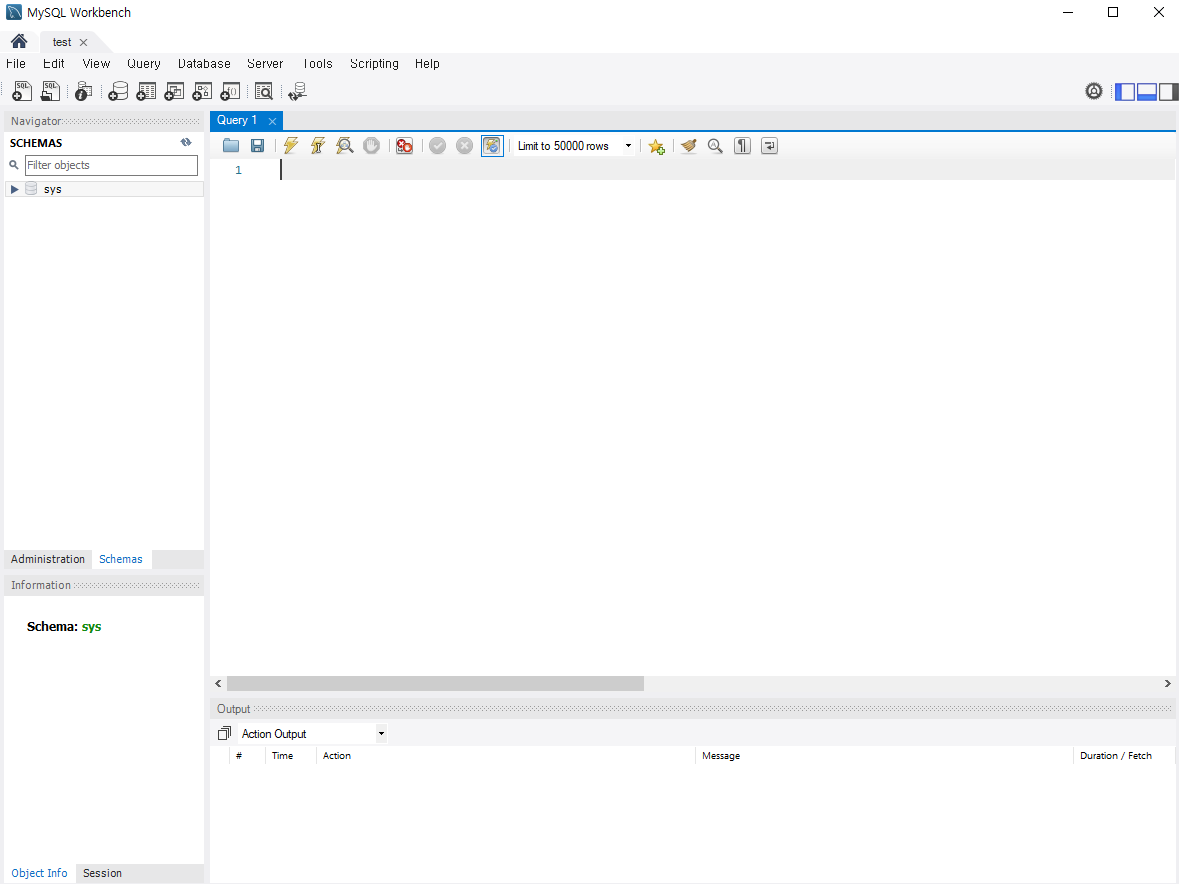Click the scrollbar left arrow
This screenshot has height=884, width=1179.
(x=218, y=683)
